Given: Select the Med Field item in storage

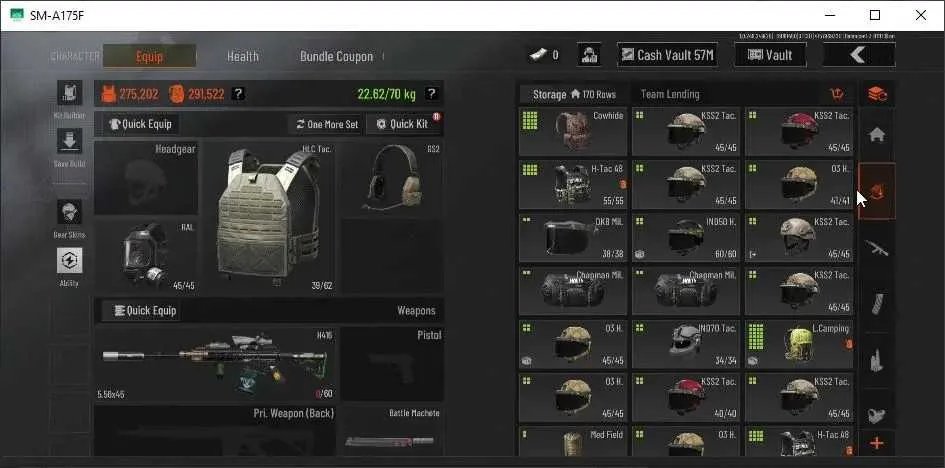Looking at the screenshot, I should click(573, 441).
